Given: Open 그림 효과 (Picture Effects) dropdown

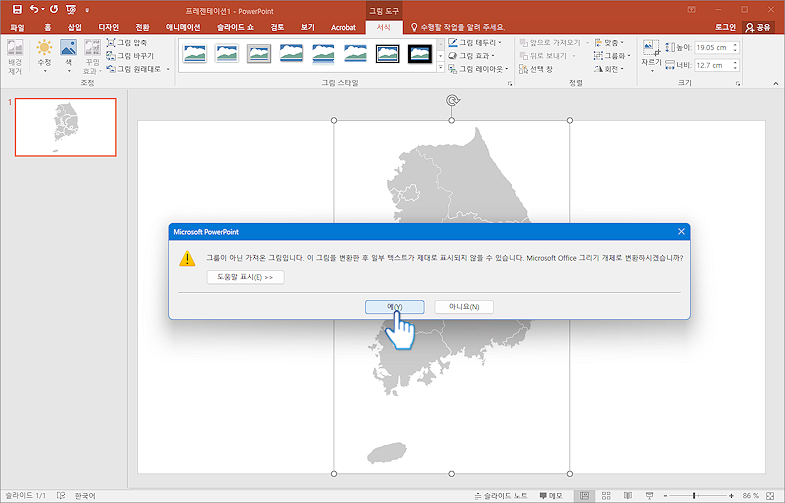Looking at the screenshot, I should click(472, 56).
